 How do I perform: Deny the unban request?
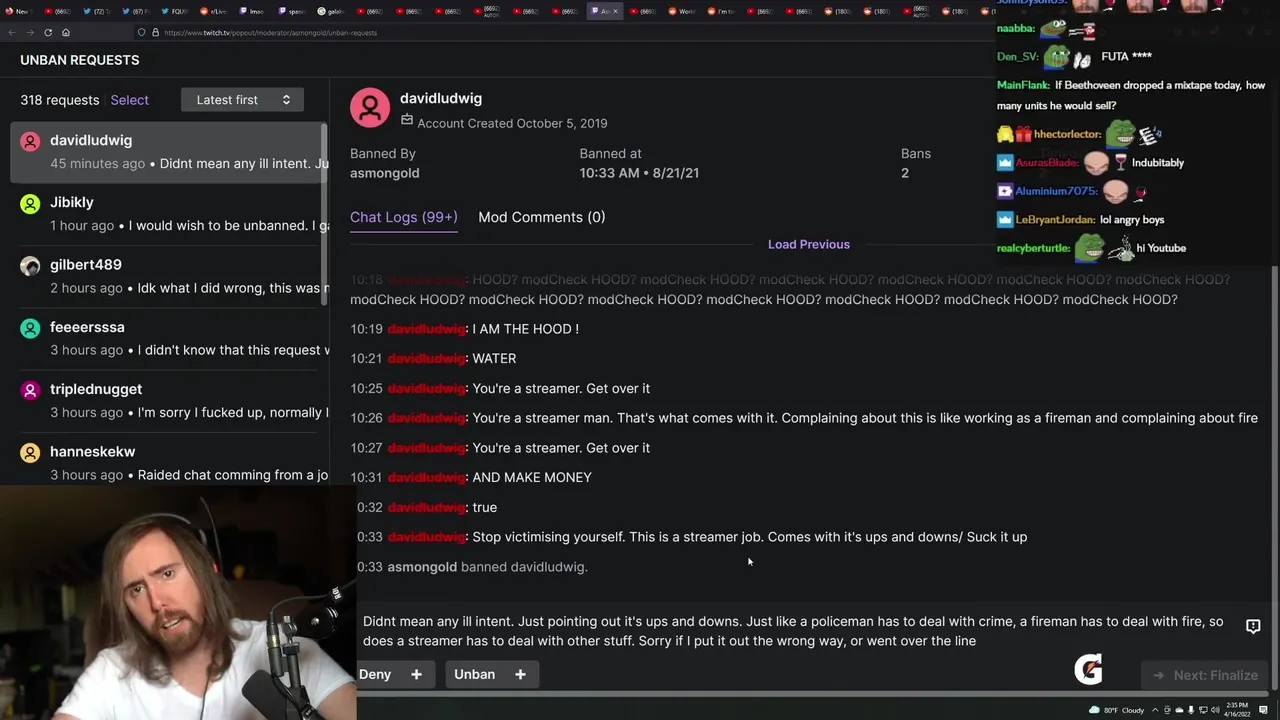pos(375,675)
